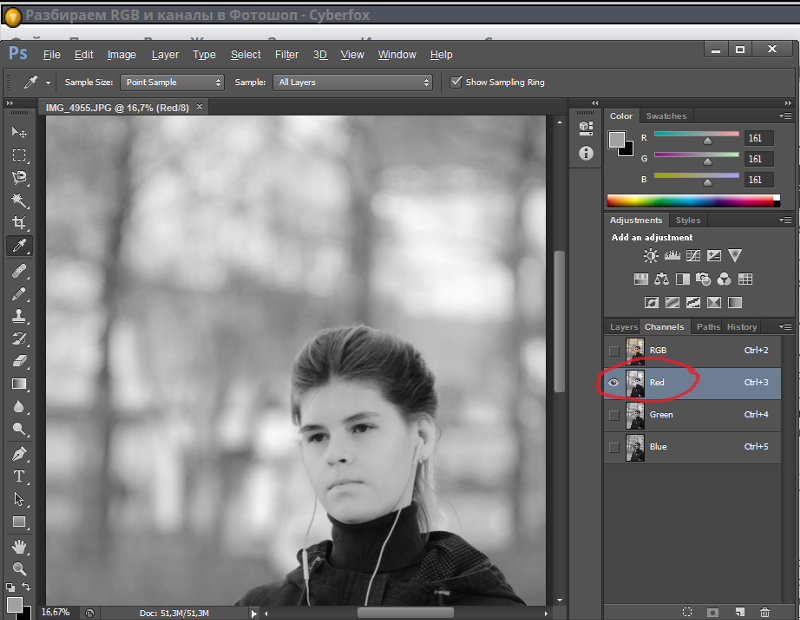Select the Zoom tool magnifier
800x620 pixels.
click(x=19, y=568)
